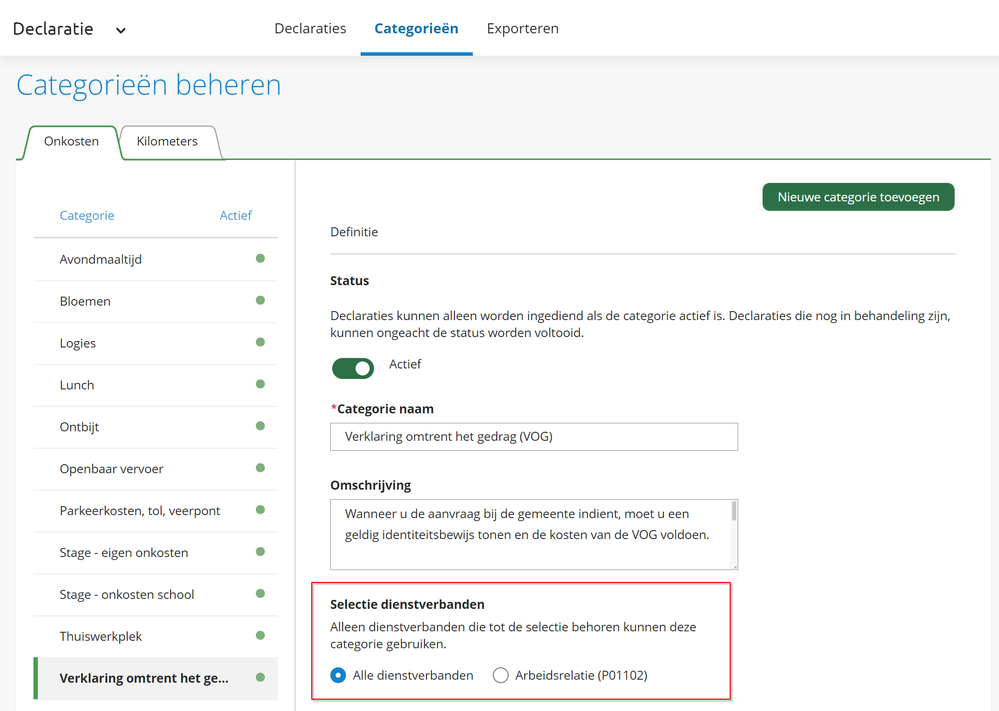Click into the Categorie naam input field

(534, 437)
